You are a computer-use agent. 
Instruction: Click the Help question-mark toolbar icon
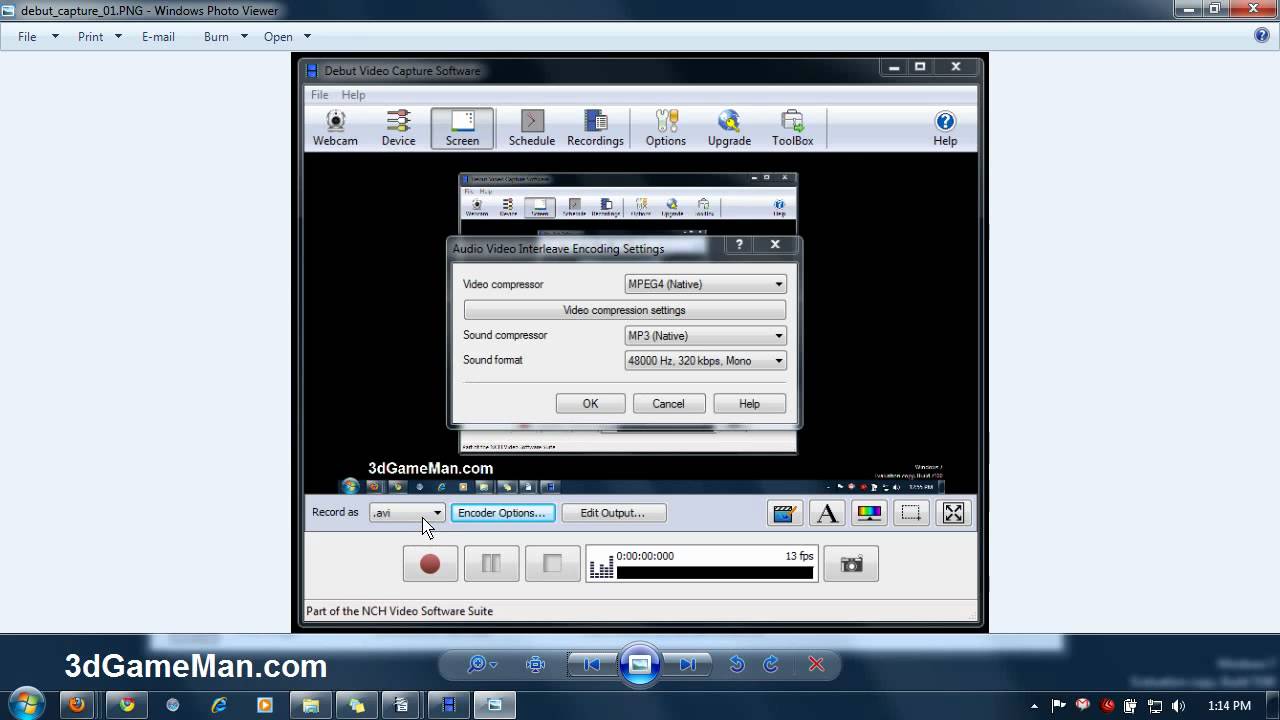(x=945, y=129)
